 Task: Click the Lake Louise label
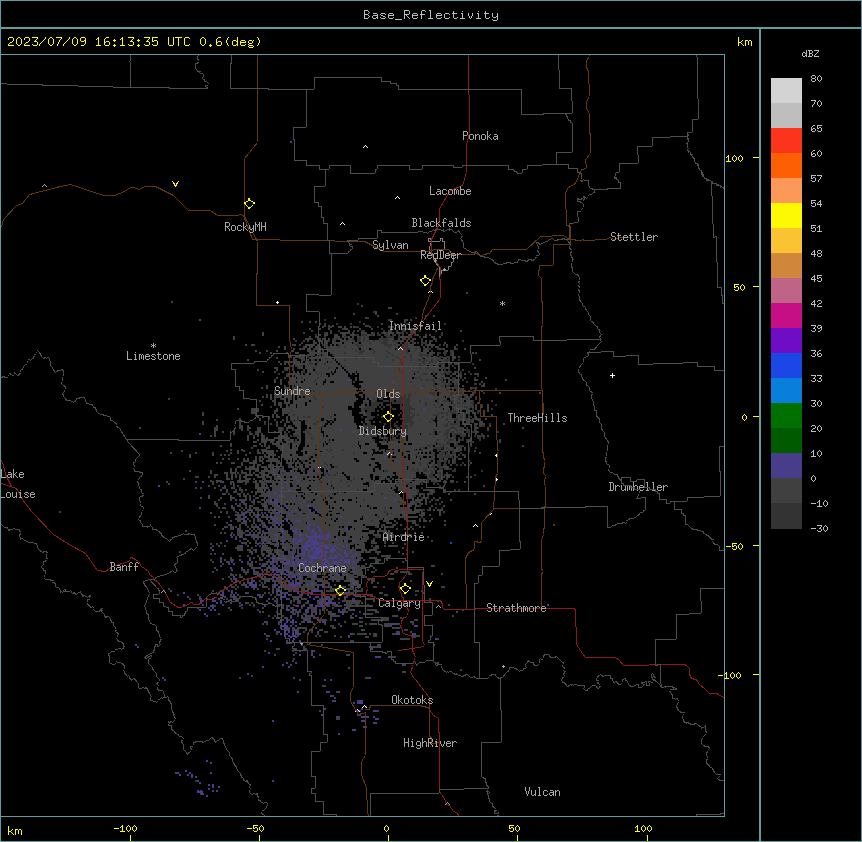18,484
